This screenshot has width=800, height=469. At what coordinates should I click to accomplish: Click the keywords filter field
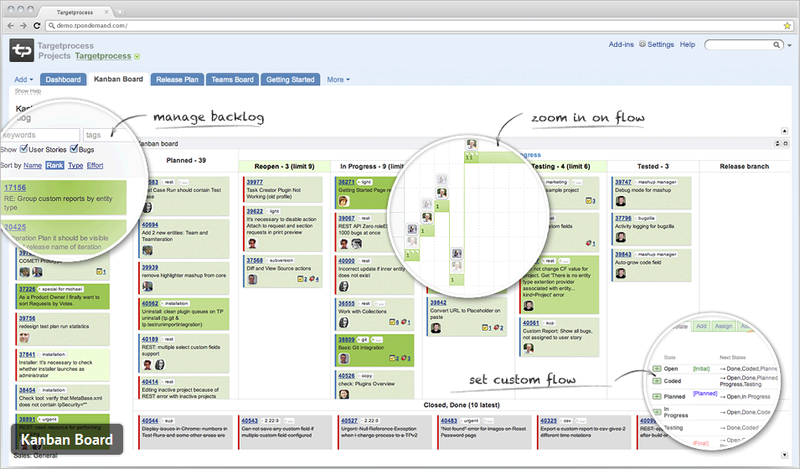(x=40, y=135)
